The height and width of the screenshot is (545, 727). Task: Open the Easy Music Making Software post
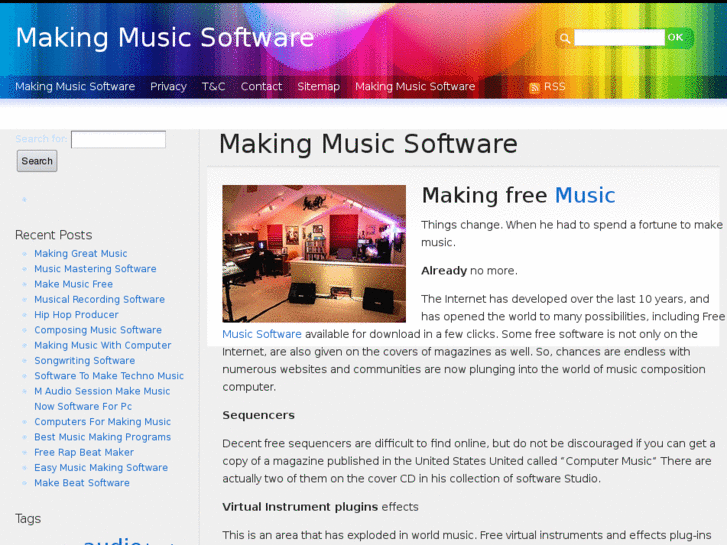point(101,468)
